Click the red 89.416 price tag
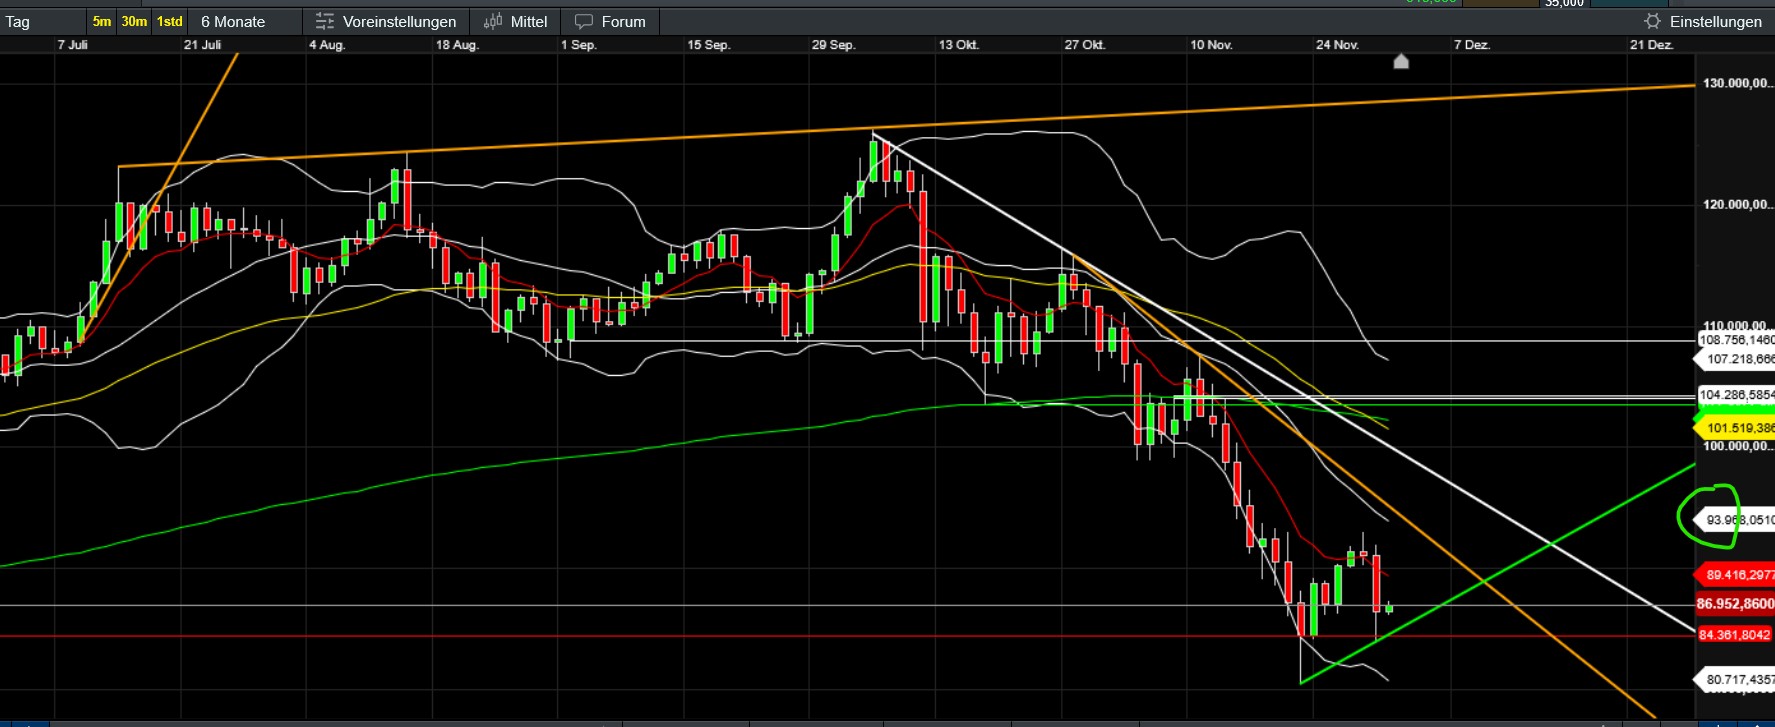This screenshot has width=1775, height=727. (1738, 575)
